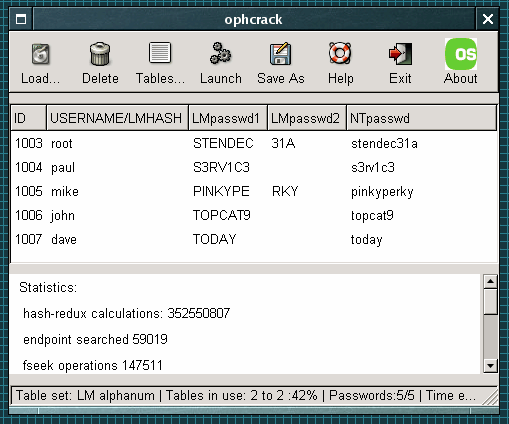Select the mike user row
The width and height of the screenshot is (509, 424).
(254, 191)
